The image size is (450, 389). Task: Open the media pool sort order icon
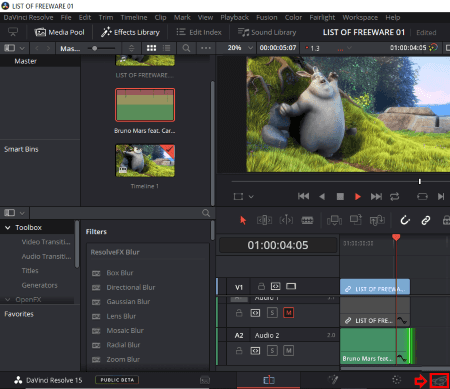[132, 48]
